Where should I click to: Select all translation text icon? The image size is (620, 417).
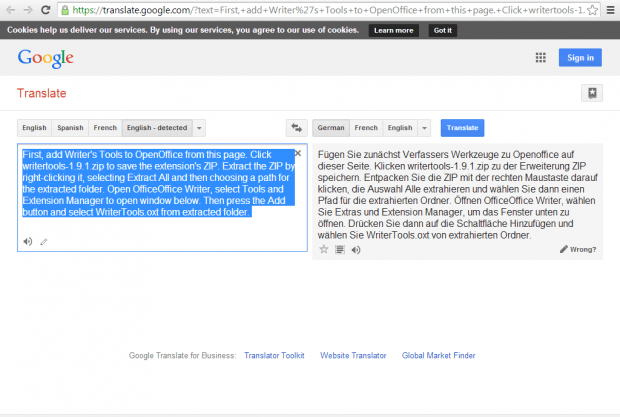click(340, 249)
